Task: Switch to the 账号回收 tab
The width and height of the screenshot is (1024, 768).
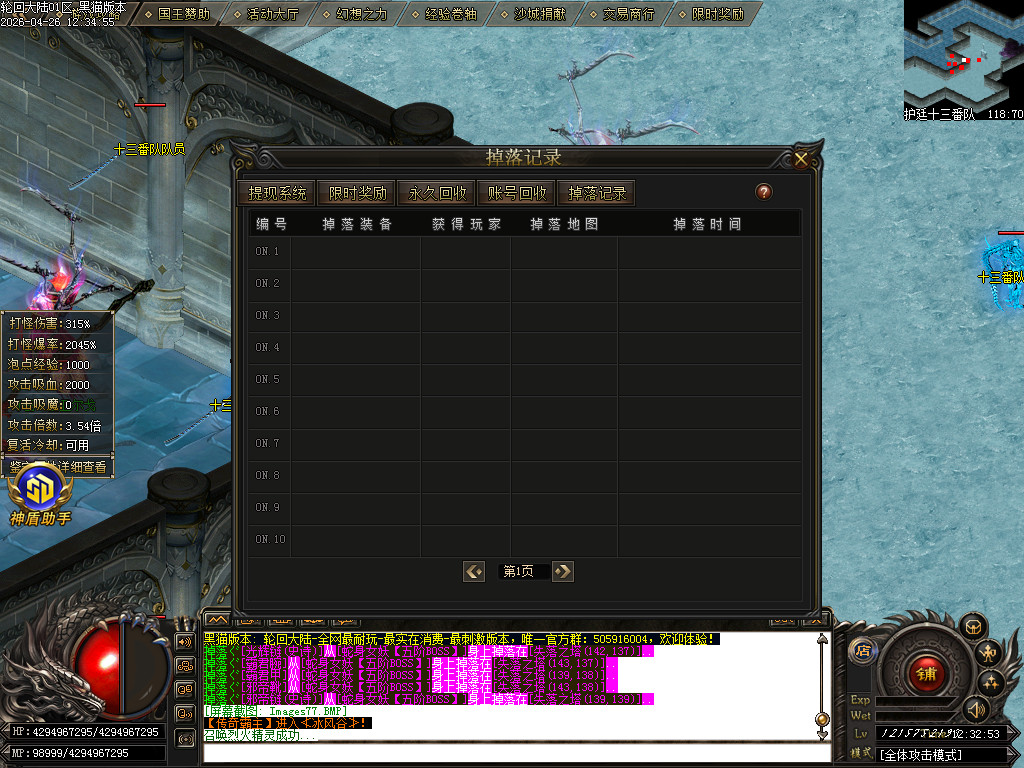Action: pyautogui.click(x=516, y=193)
